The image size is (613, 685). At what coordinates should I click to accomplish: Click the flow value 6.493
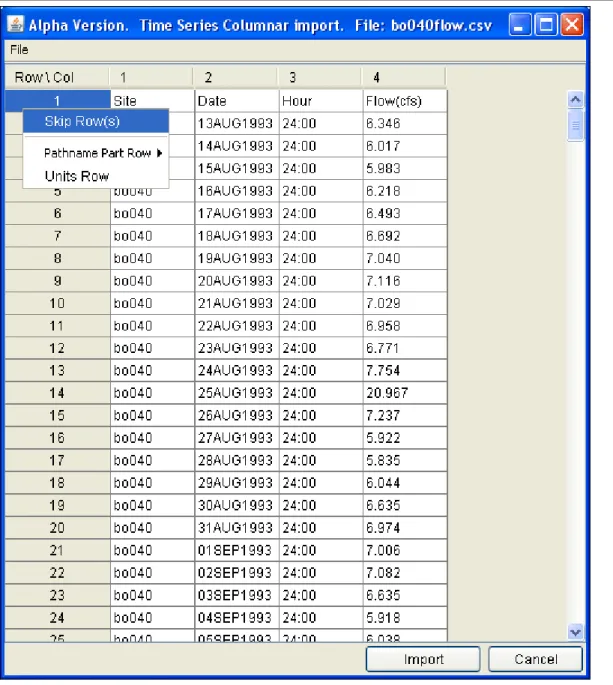405,213
